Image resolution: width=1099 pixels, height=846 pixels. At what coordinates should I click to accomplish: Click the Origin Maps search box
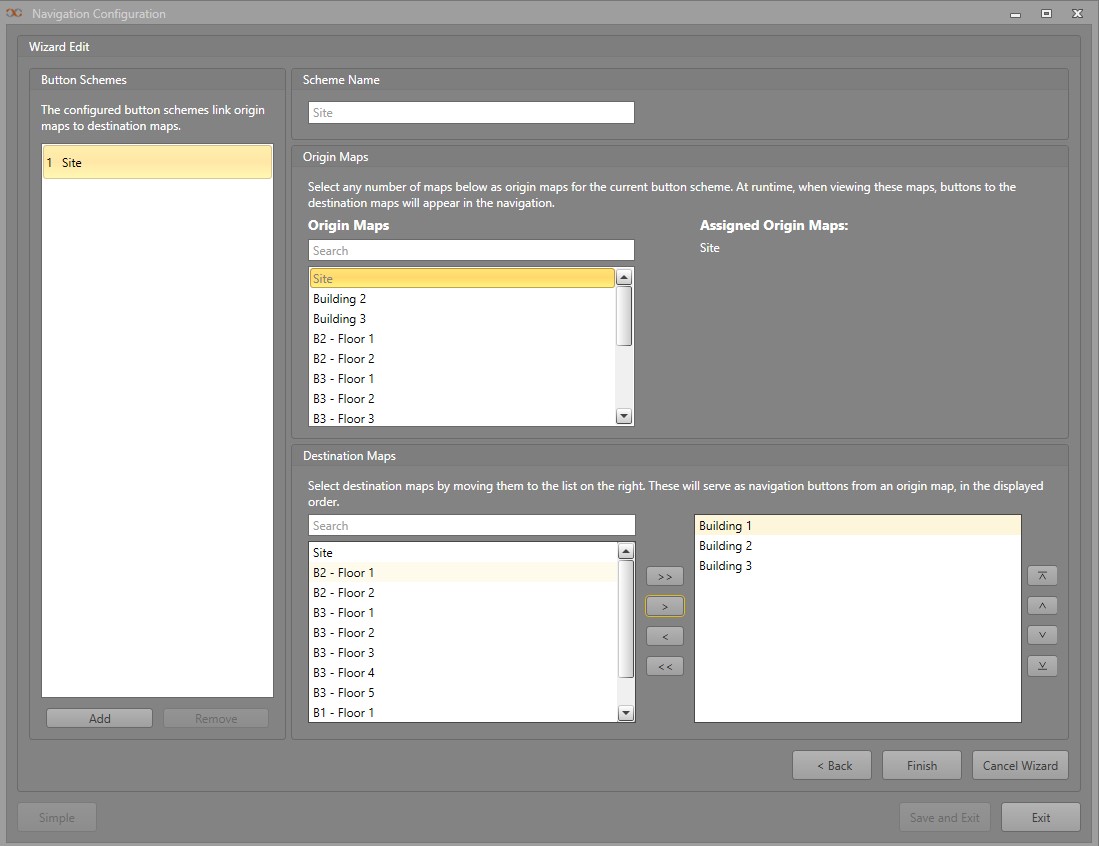point(471,251)
